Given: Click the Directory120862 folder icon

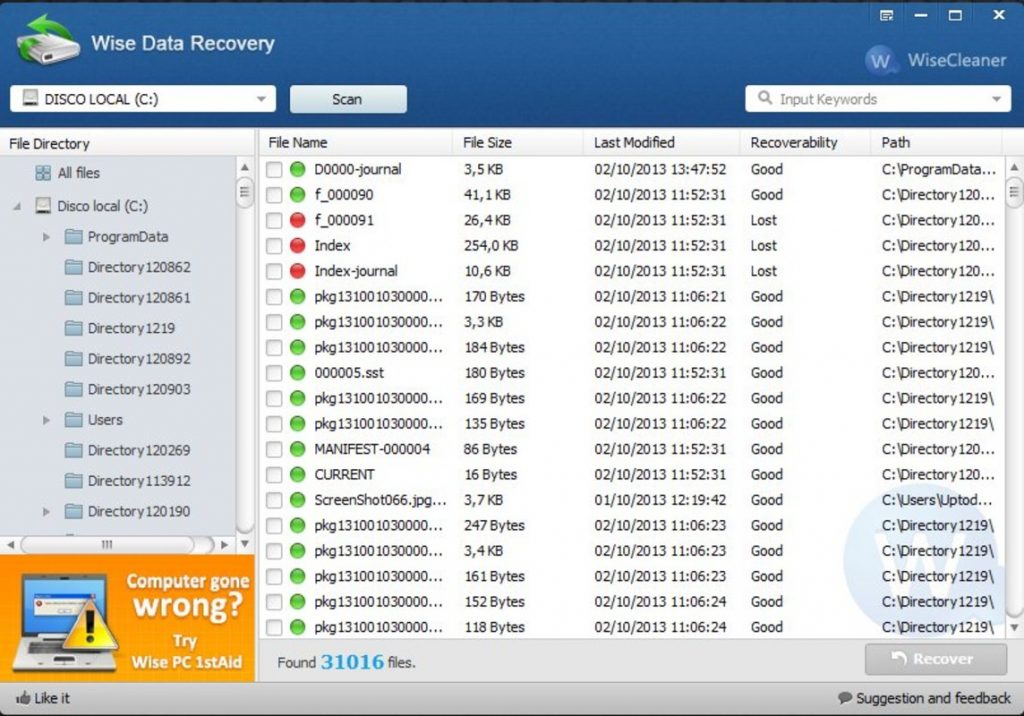Looking at the screenshot, I should tap(74, 267).
